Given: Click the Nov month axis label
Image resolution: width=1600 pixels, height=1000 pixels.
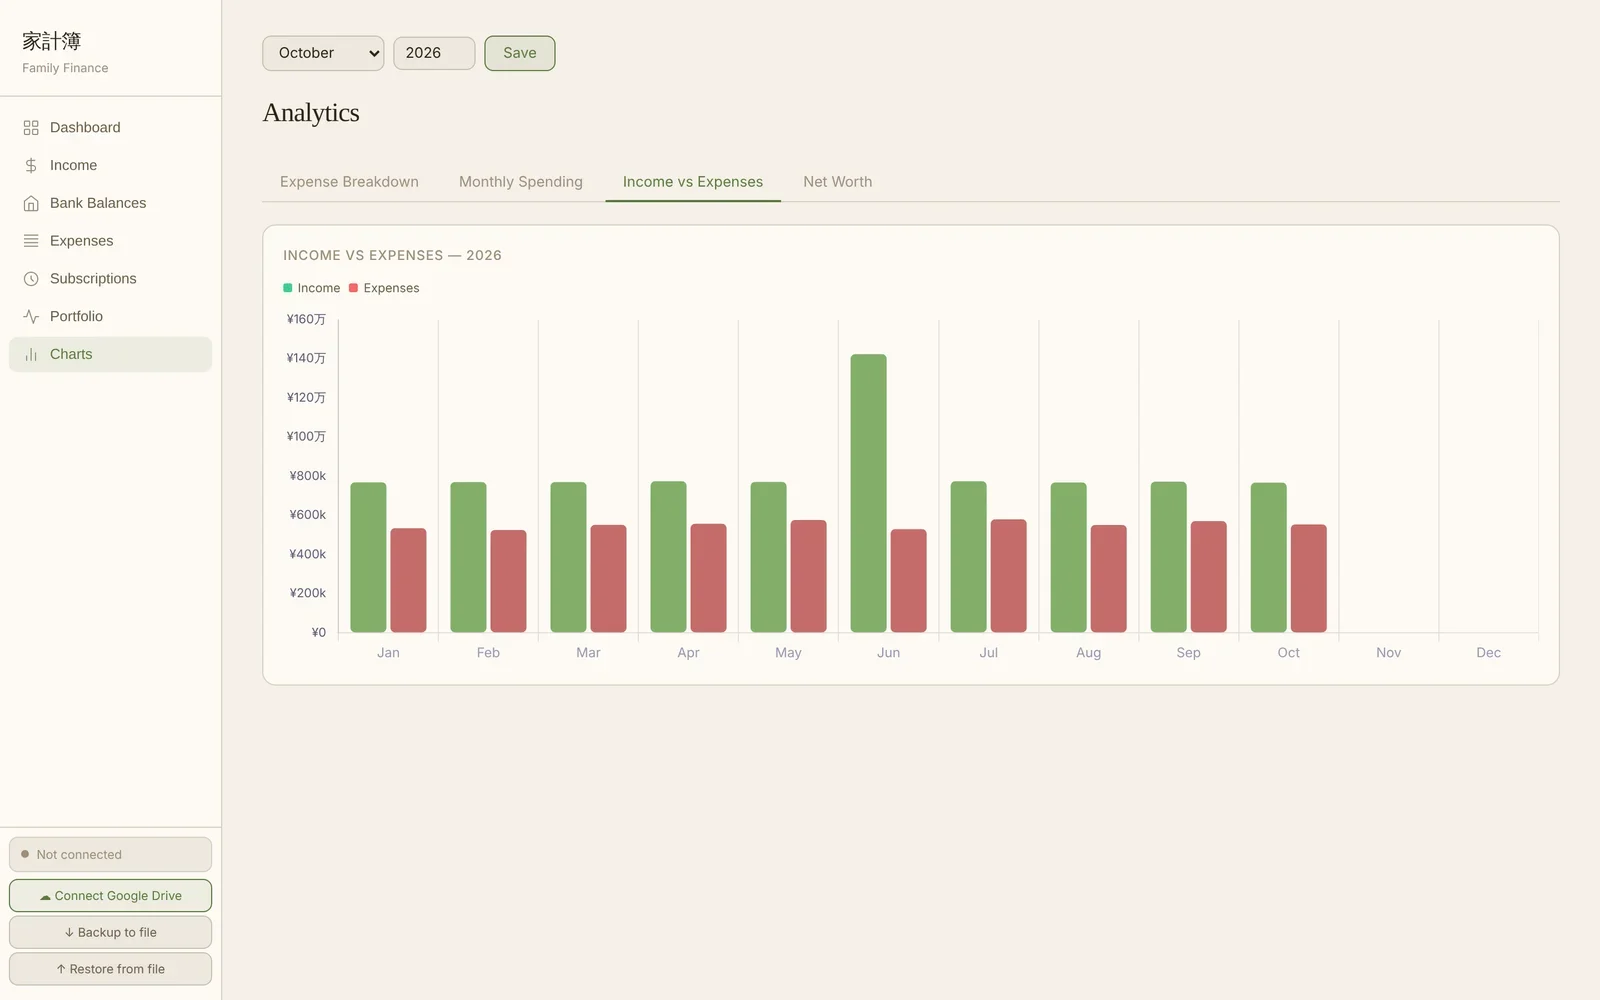Looking at the screenshot, I should click(1388, 653).
